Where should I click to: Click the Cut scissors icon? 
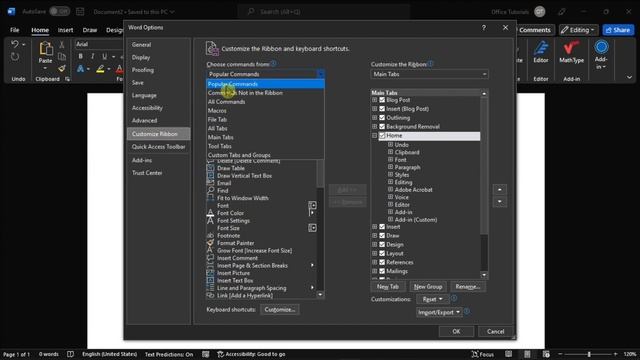click(x=62, y=44)
